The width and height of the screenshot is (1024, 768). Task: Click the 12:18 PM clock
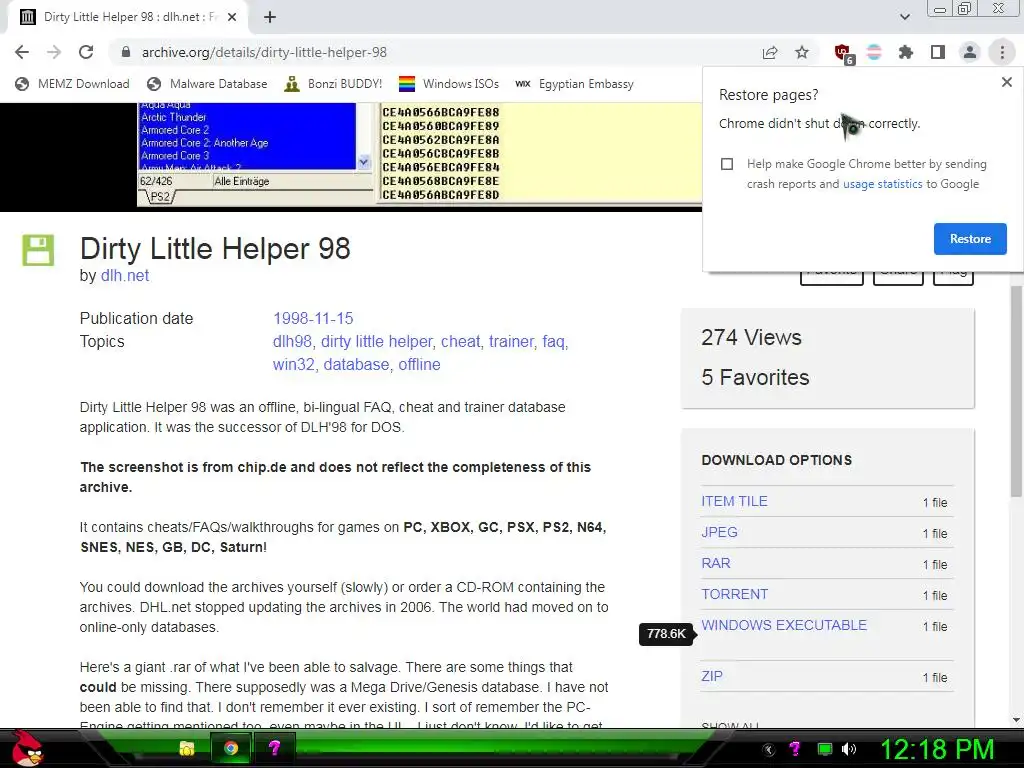click(937, 749)
